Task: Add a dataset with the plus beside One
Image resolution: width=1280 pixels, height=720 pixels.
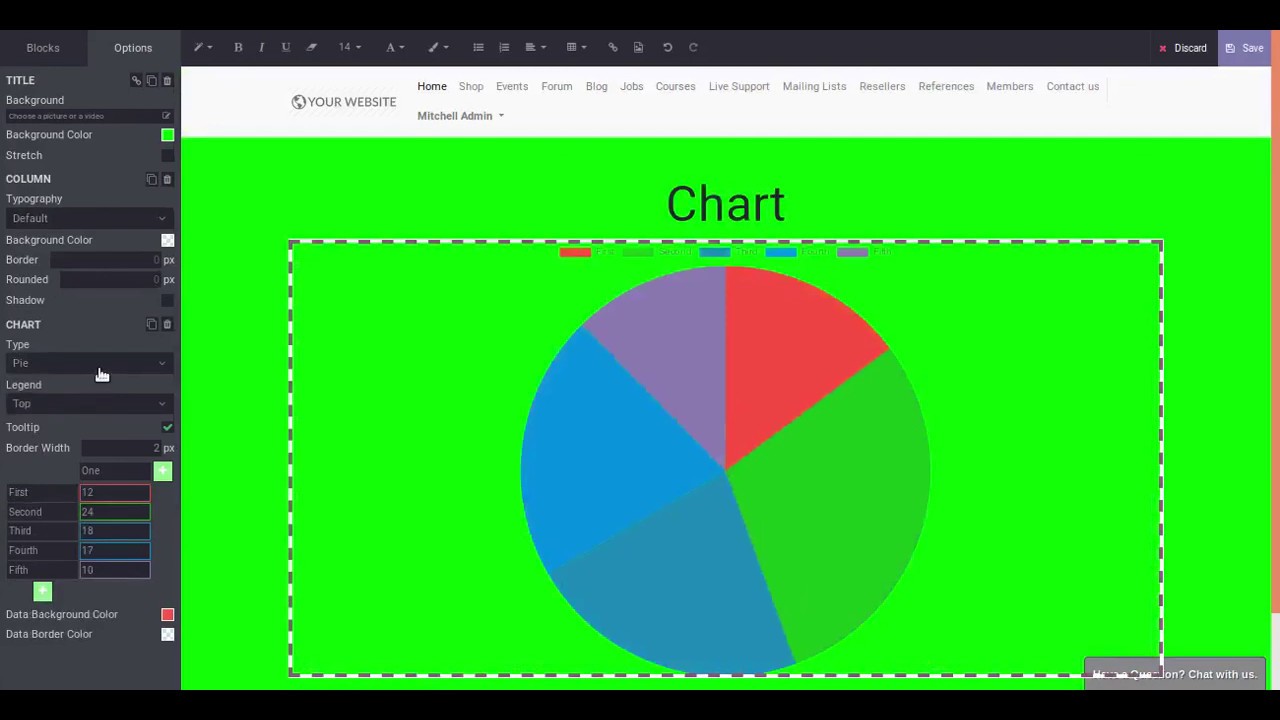Action: click(163, 470)
